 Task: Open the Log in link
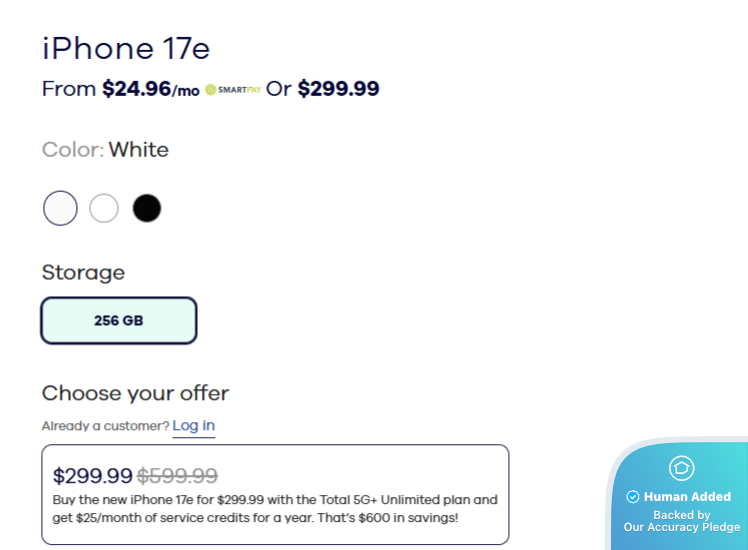(193, 426)
